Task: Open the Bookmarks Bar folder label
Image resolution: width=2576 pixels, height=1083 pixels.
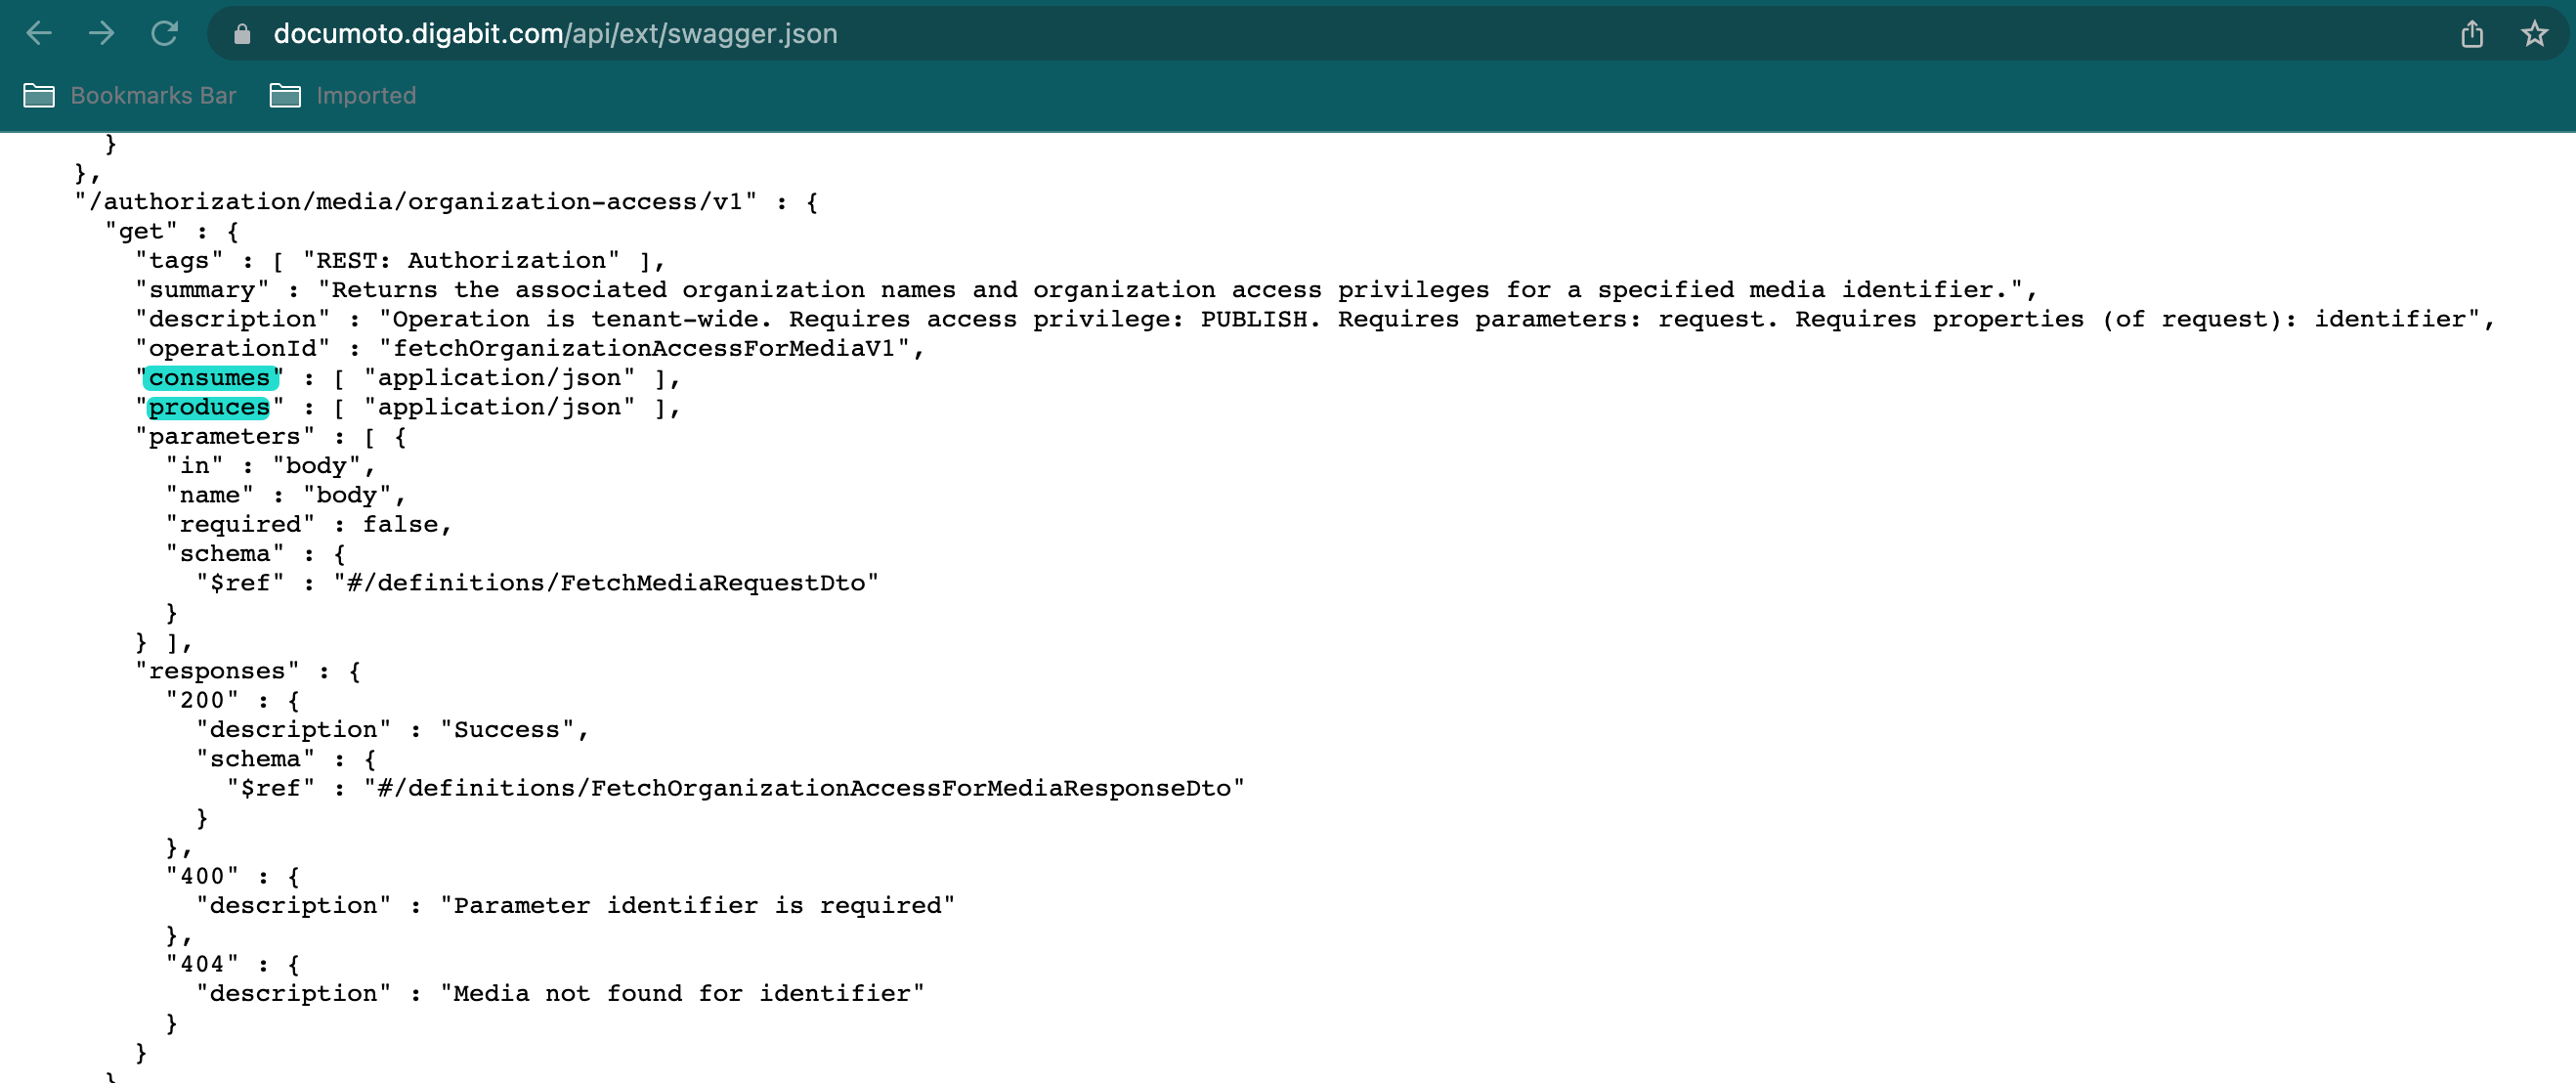Action: pos(153,96)
